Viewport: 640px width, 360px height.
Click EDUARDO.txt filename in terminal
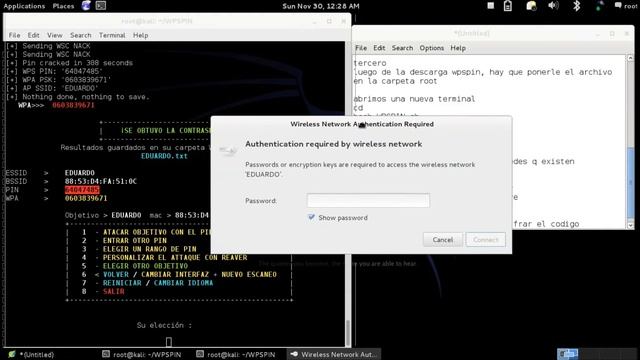pyautogui.click(x=164, y=156)
